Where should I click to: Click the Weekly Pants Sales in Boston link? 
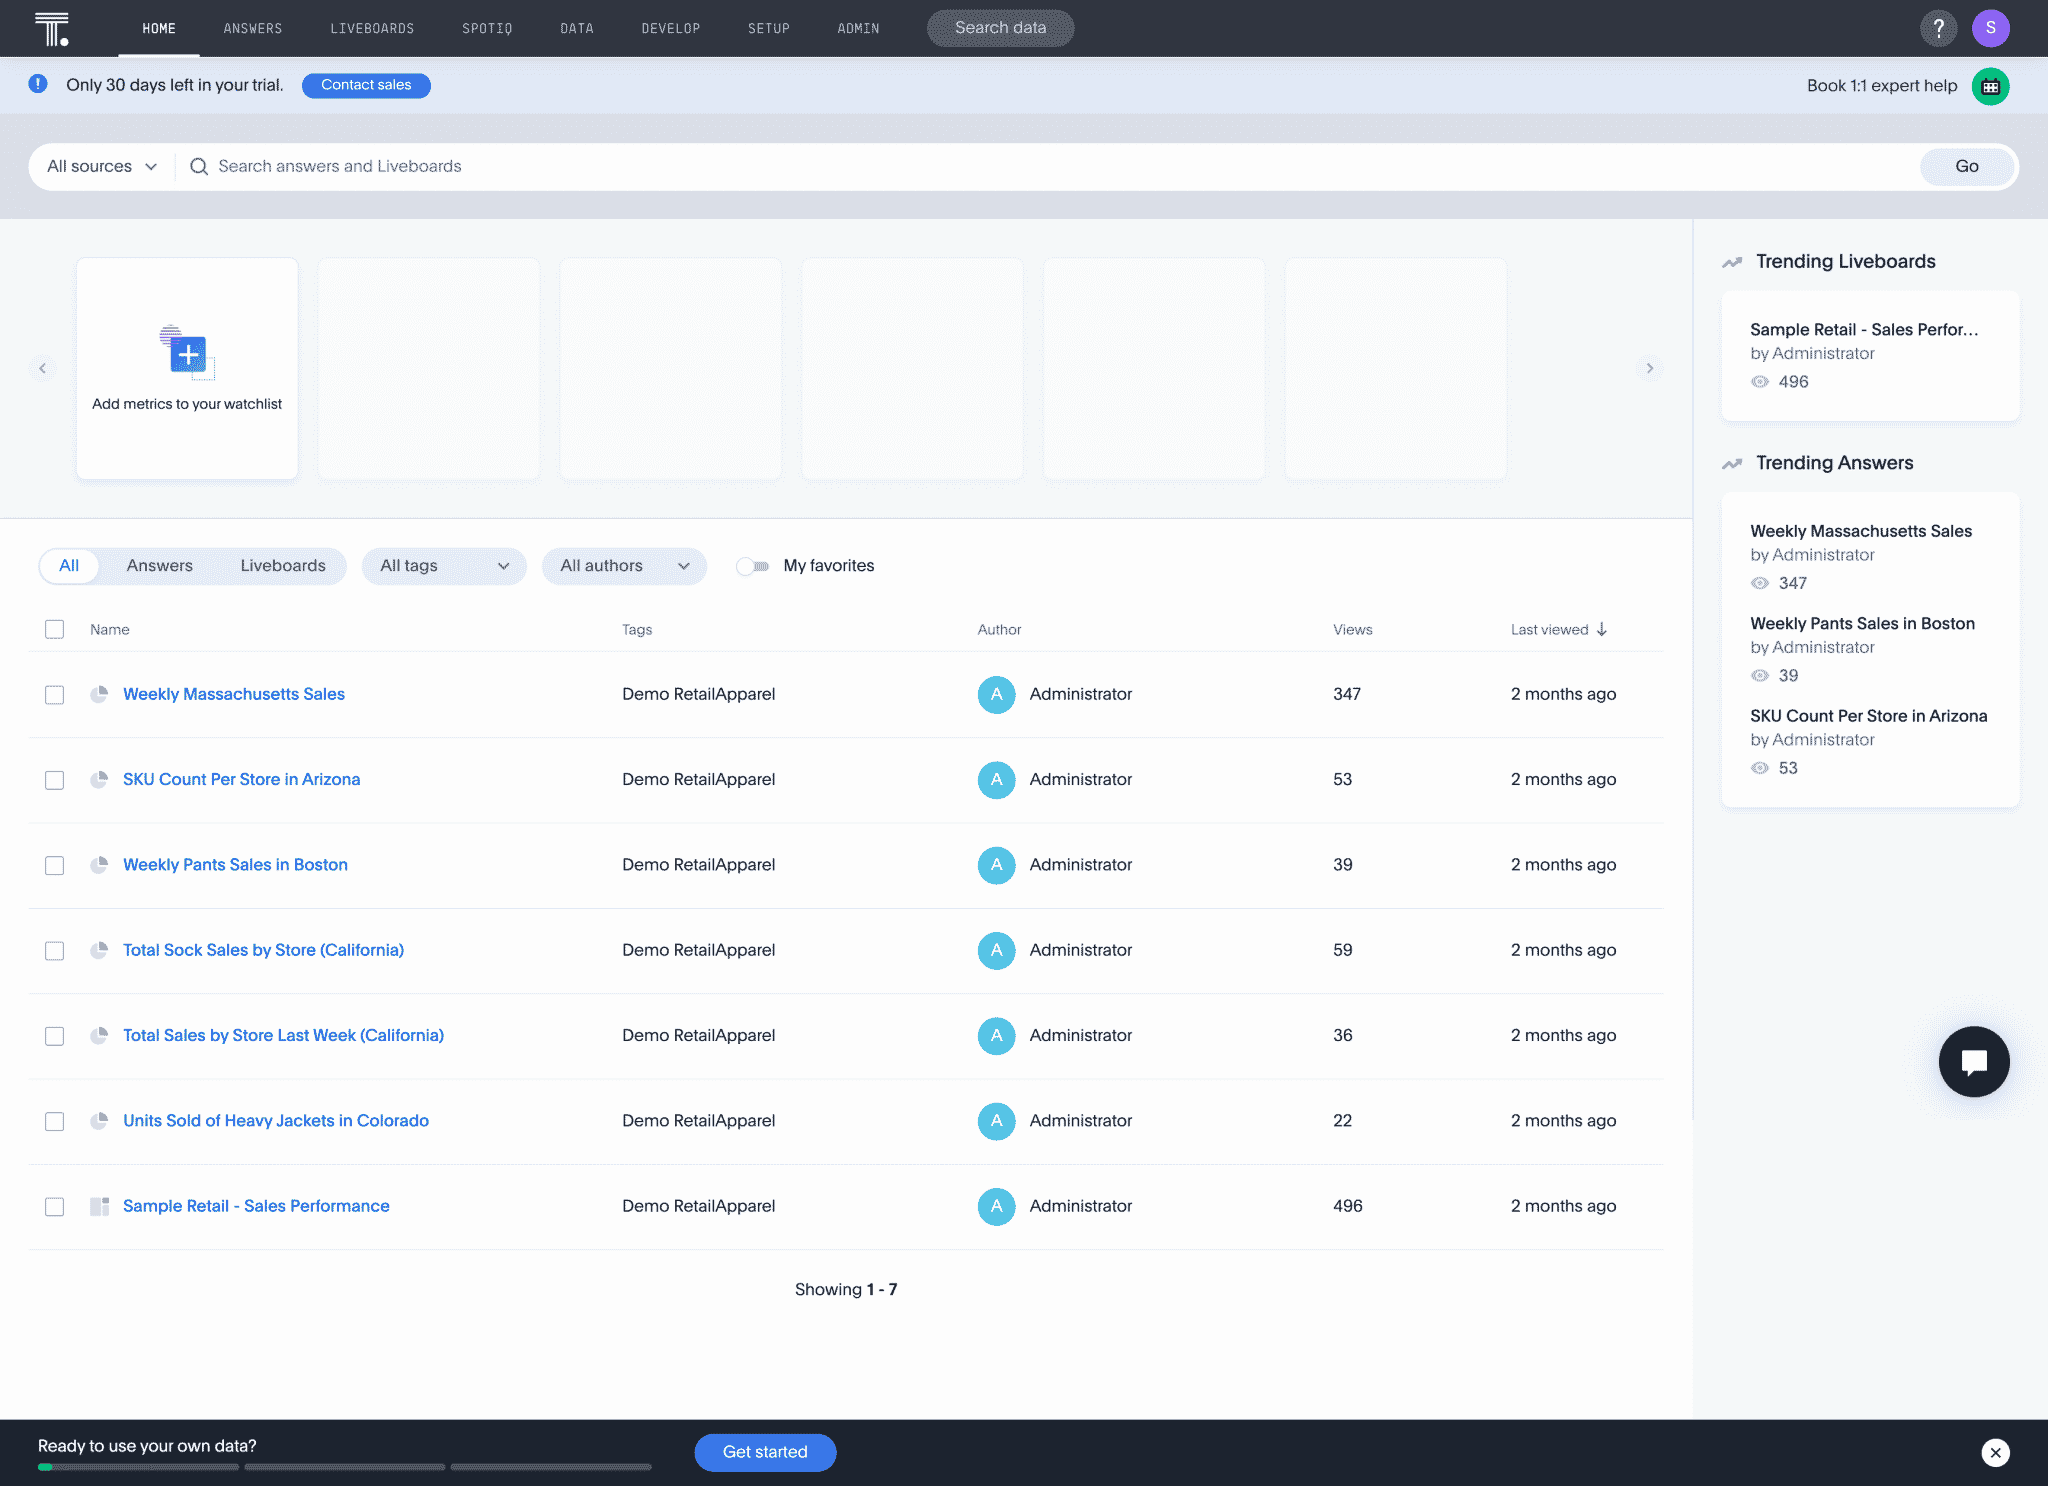[x=237, y=865]
